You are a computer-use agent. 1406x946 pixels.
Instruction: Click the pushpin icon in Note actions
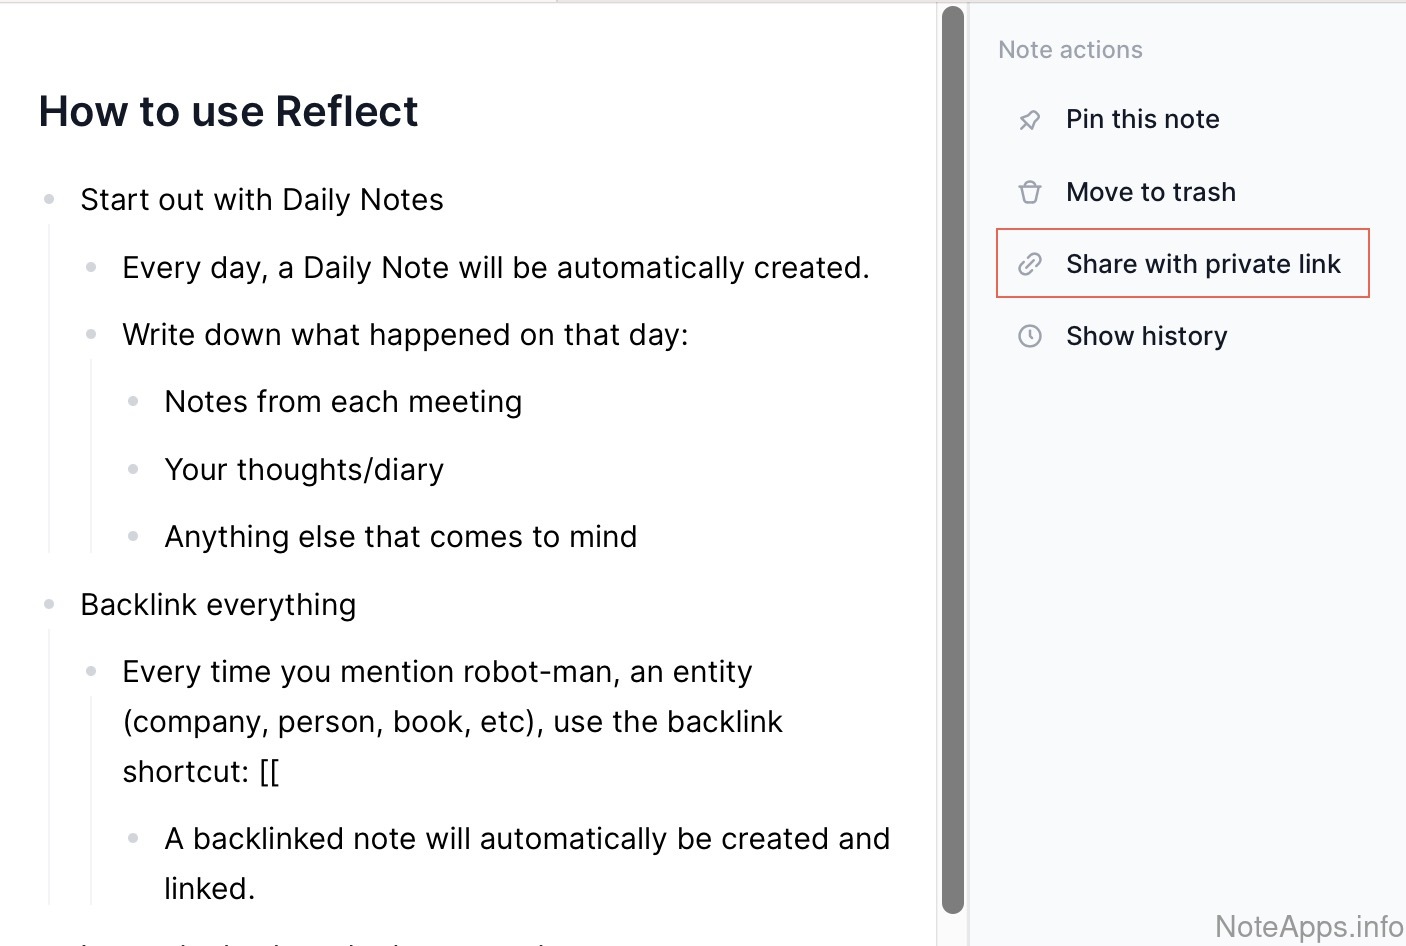pos(1029,120)
